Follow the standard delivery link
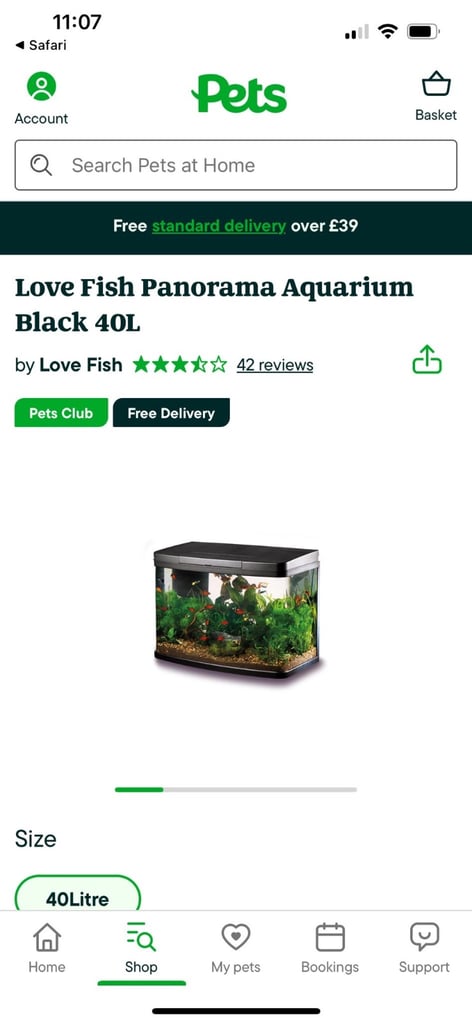 [219, 226]
